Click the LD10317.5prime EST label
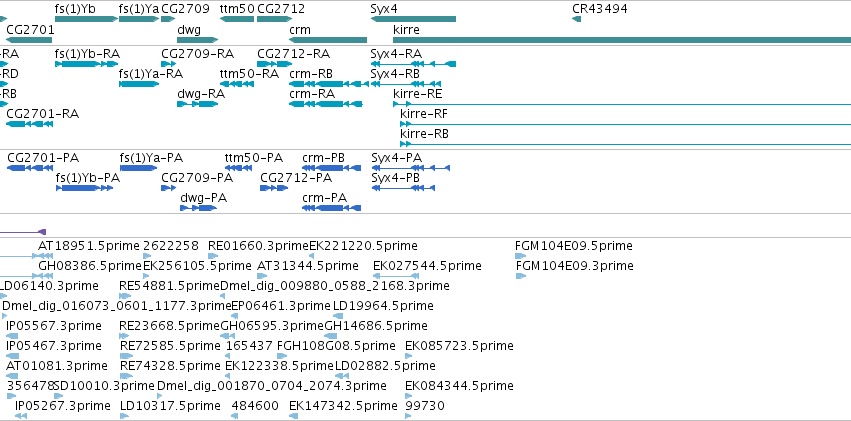 pyautogui.click(x=170, y=406)
